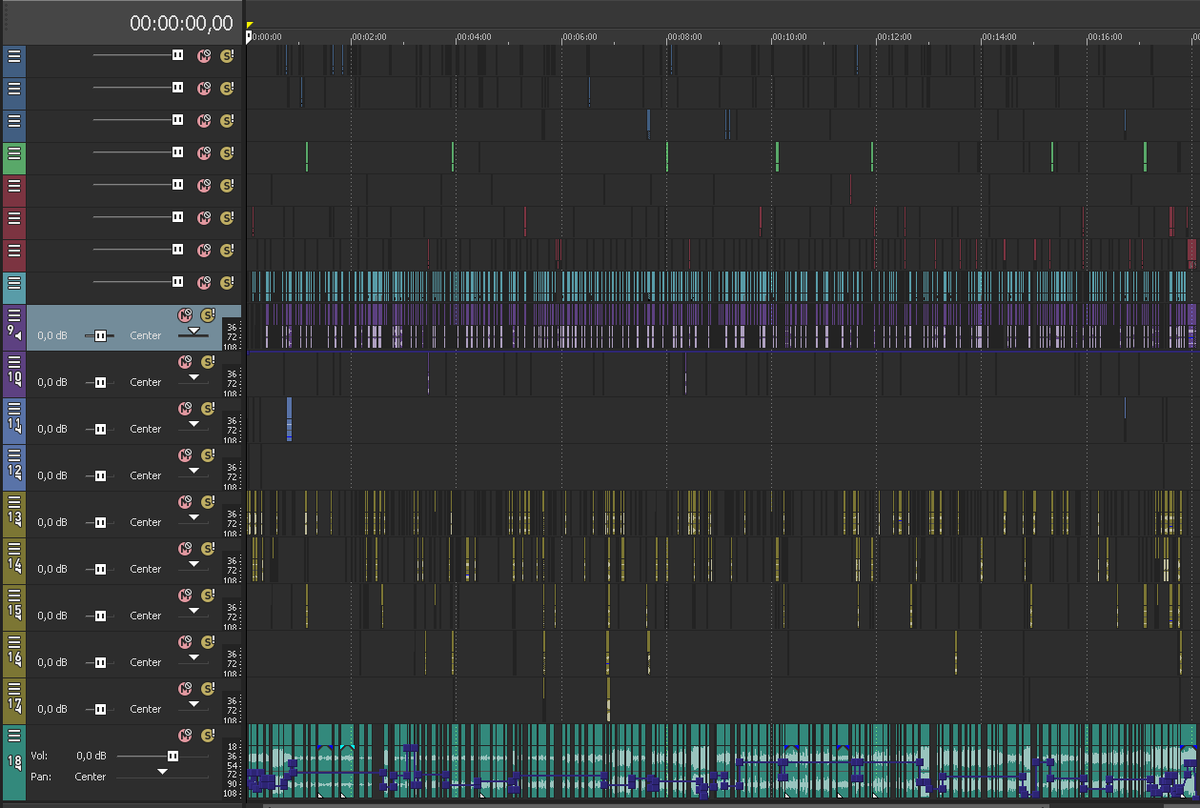Image resolution: width=1200 pixels, height=808 pixels.
Task: Solo track 9
Action: (208, 314)
